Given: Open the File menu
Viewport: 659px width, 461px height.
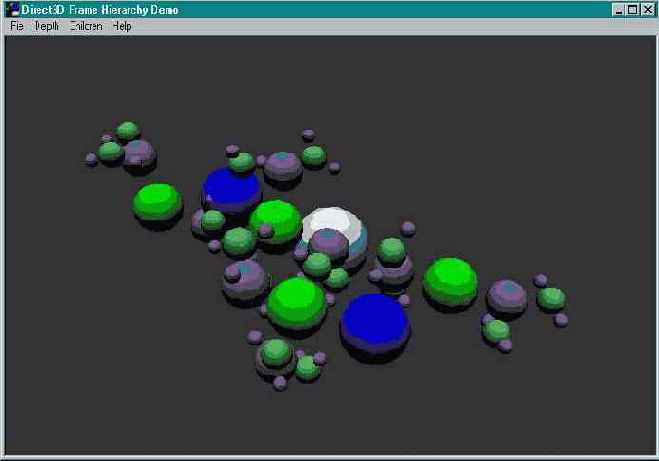Looking at the screenshot, I should click(x=17, y=26).
